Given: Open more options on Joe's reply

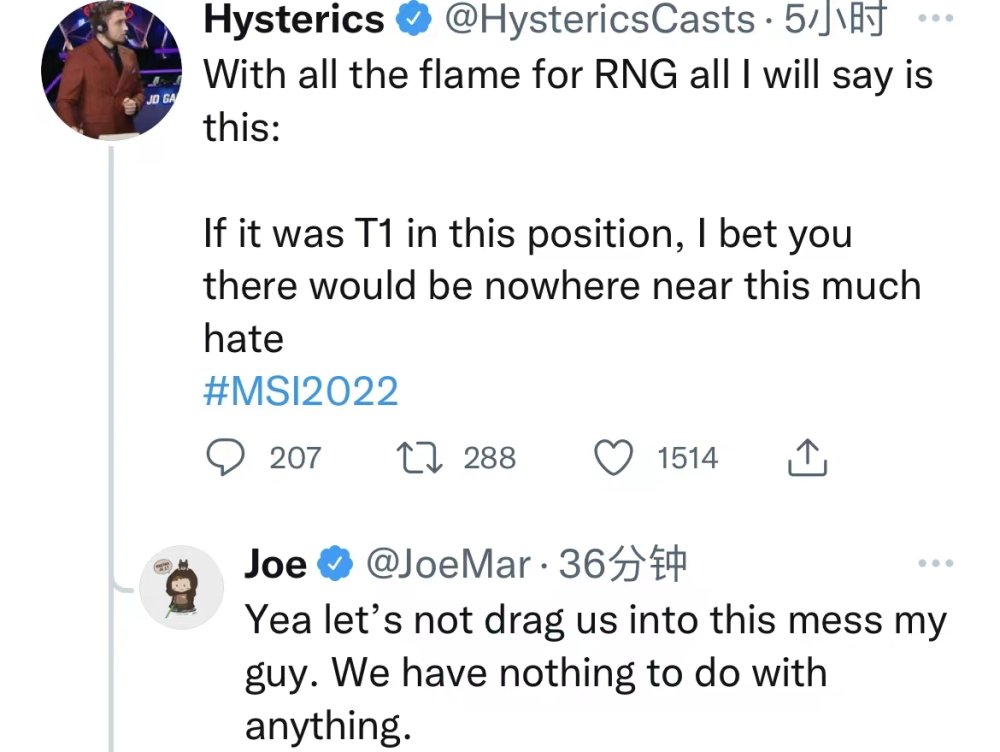Looking at the screenshot, I should click(935, 563).
